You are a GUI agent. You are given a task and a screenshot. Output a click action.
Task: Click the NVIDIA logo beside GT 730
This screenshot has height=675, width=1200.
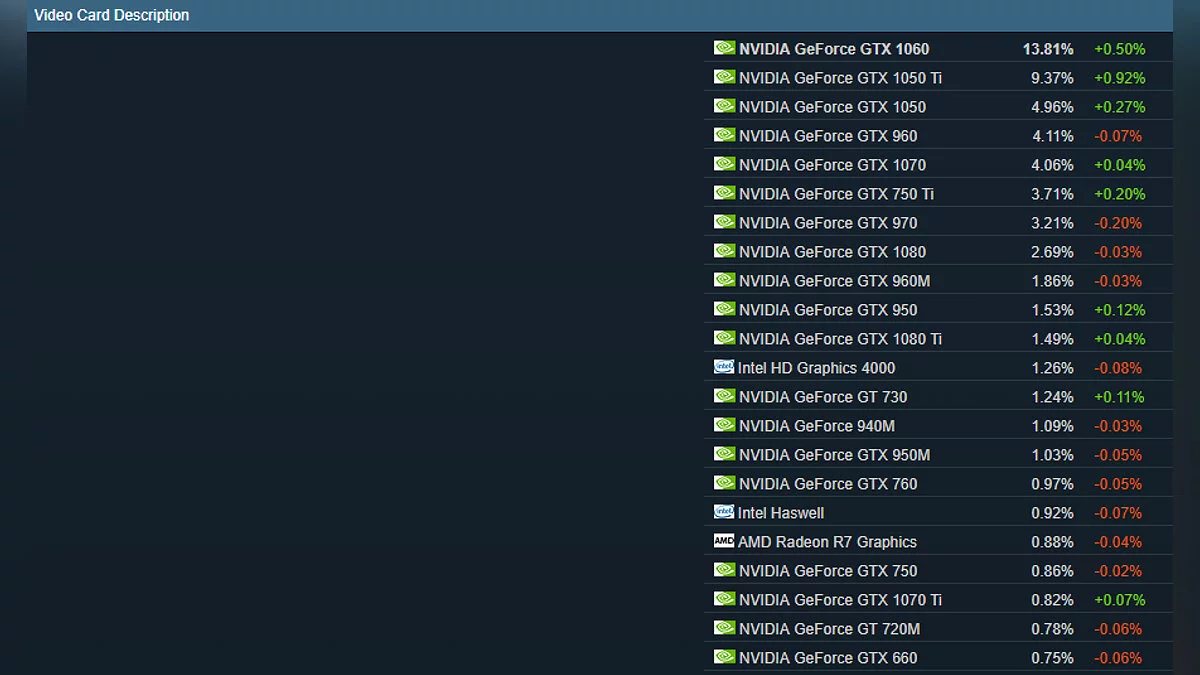tap(724, 396)
